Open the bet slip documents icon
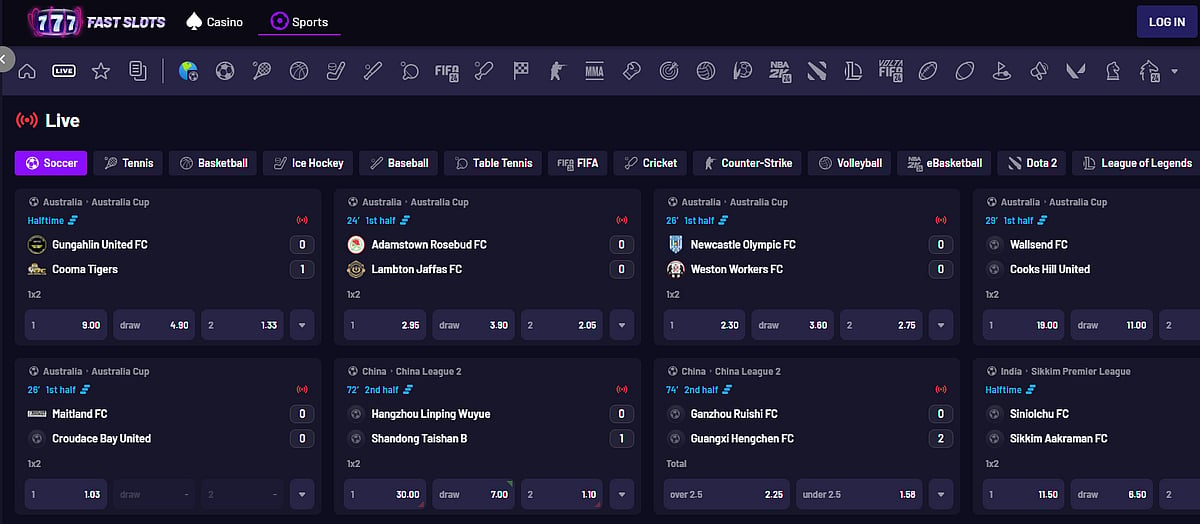This screenshot has width=1200, height=524. (x=138, y=71)
